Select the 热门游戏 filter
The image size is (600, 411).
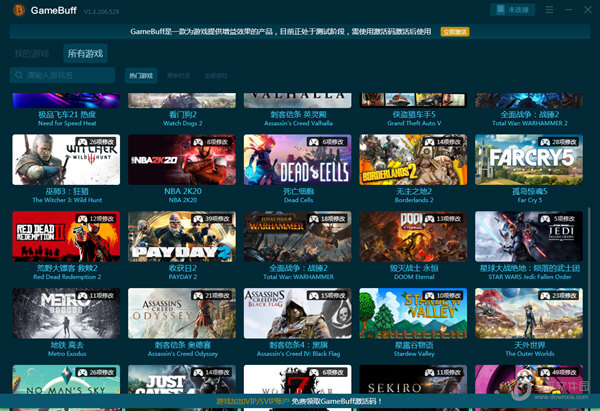[x=141, y=76]
